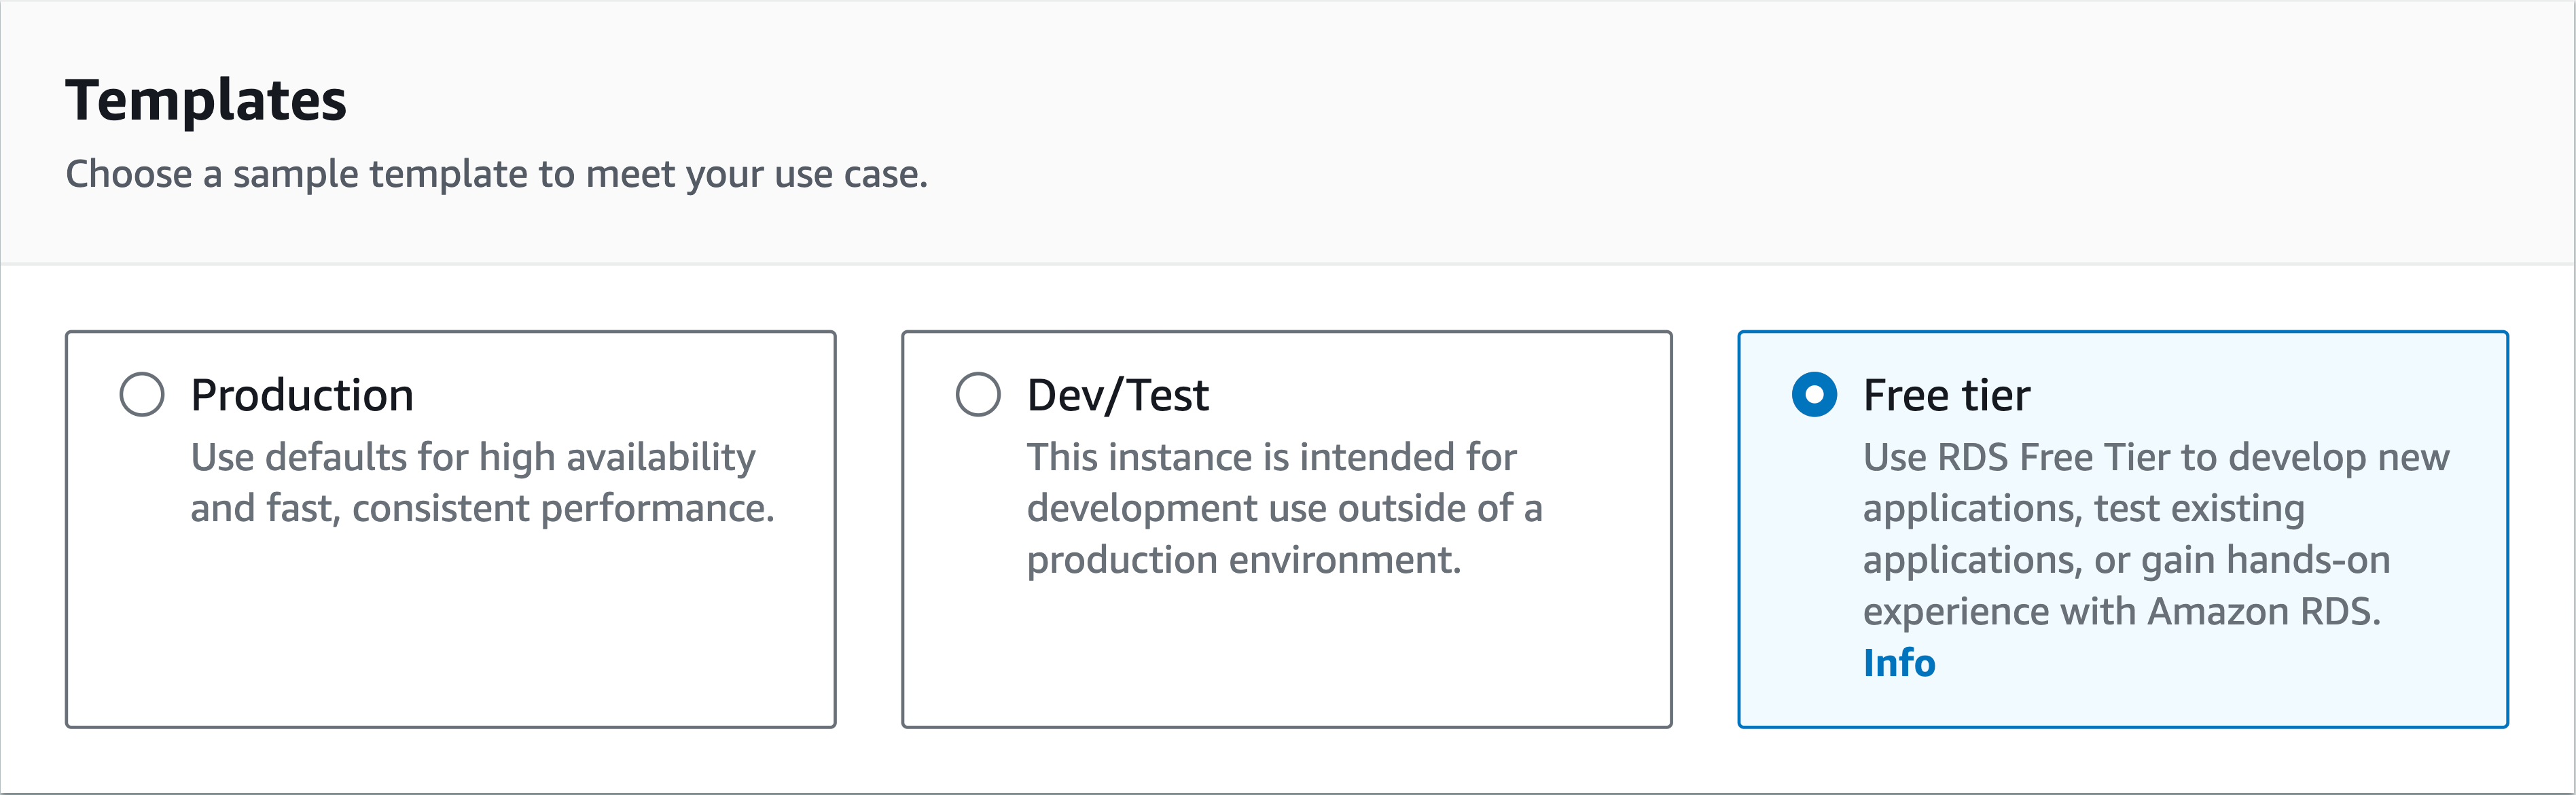The image size is (2576, 795).
Task: Click the Templates section heading
Action: [206, 100]
